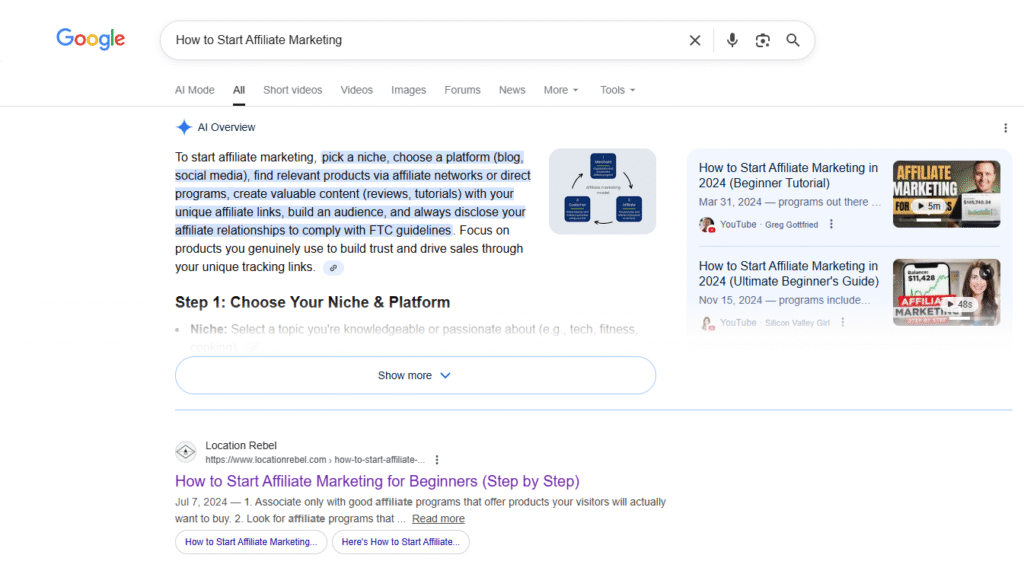
Task: Start voice search with microphone icon
Action: coord(732,40)
